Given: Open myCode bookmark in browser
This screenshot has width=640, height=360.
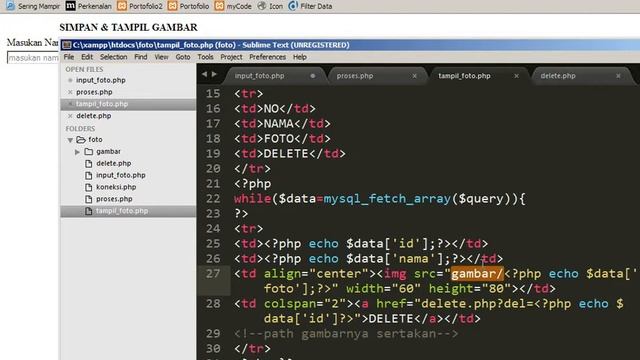Looking at the screenshot, I should coord(233,6).
